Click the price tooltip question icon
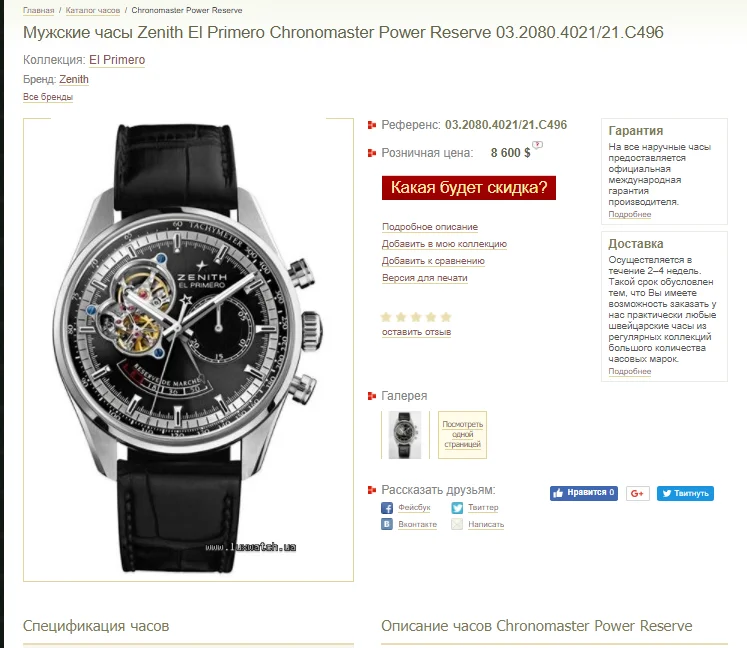The height and width of the screenshot is (648, 747). 537,144
